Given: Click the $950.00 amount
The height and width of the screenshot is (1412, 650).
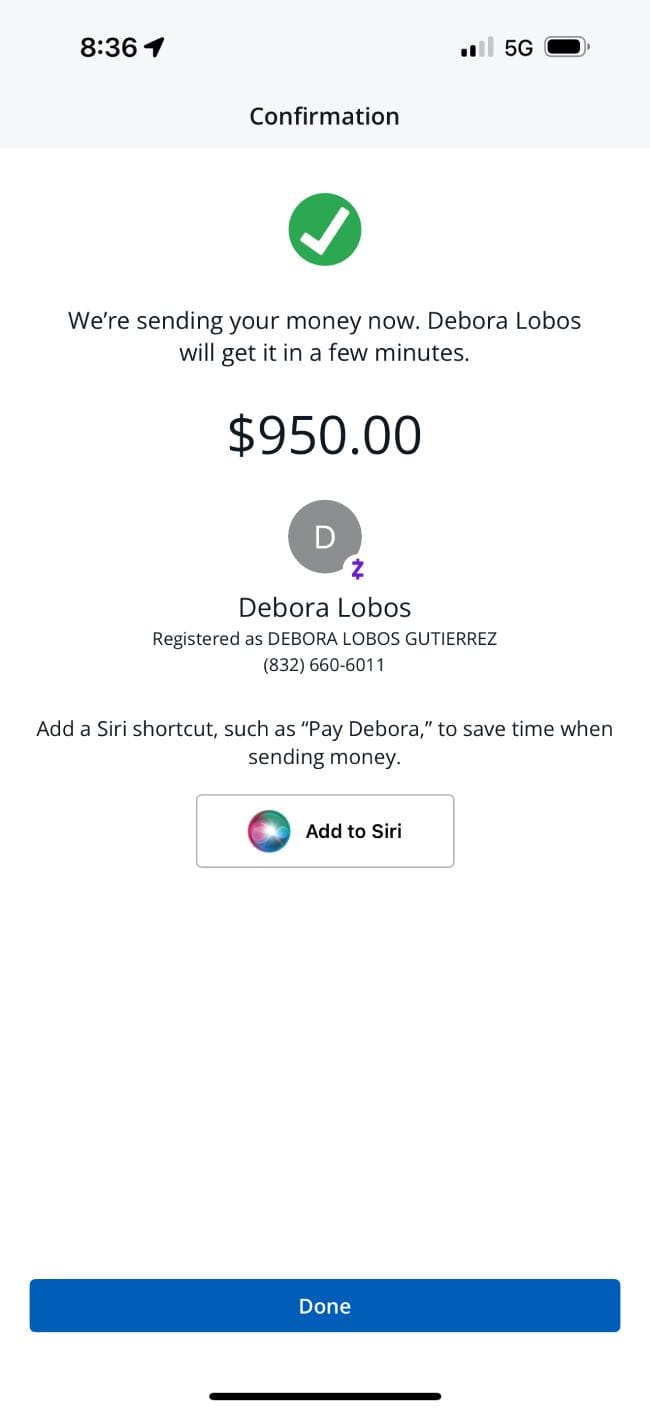Looking at the screenshot, I should [x=325, y=435].
